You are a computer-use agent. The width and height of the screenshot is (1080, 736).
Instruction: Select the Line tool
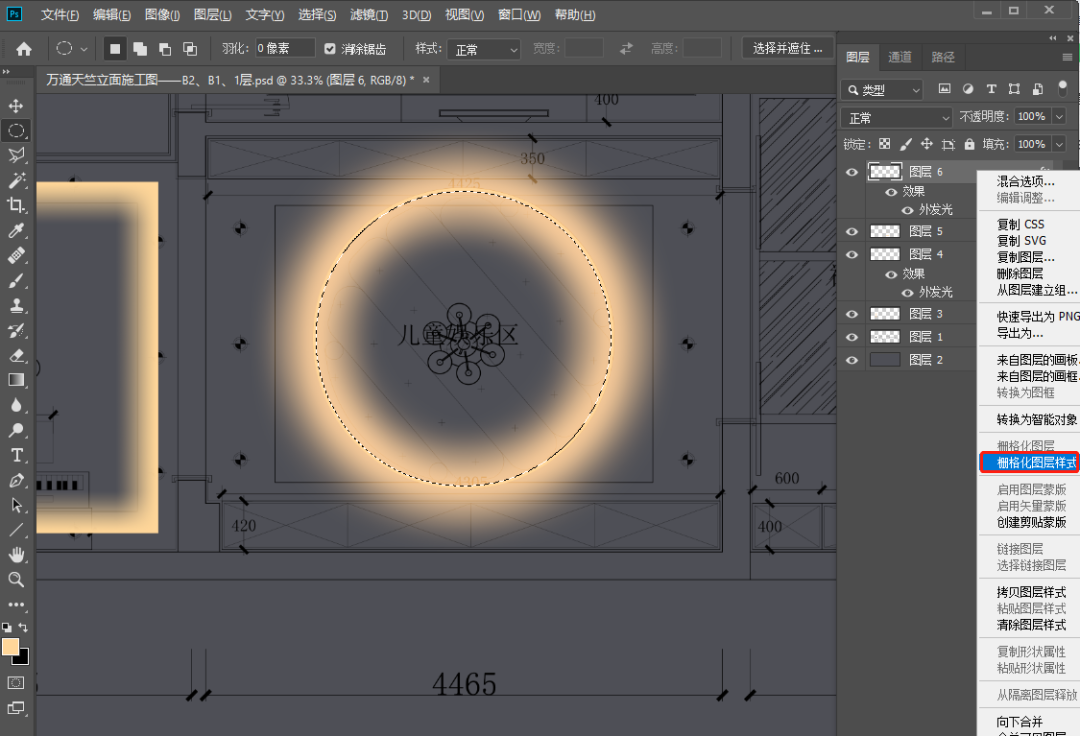point(16,530)
